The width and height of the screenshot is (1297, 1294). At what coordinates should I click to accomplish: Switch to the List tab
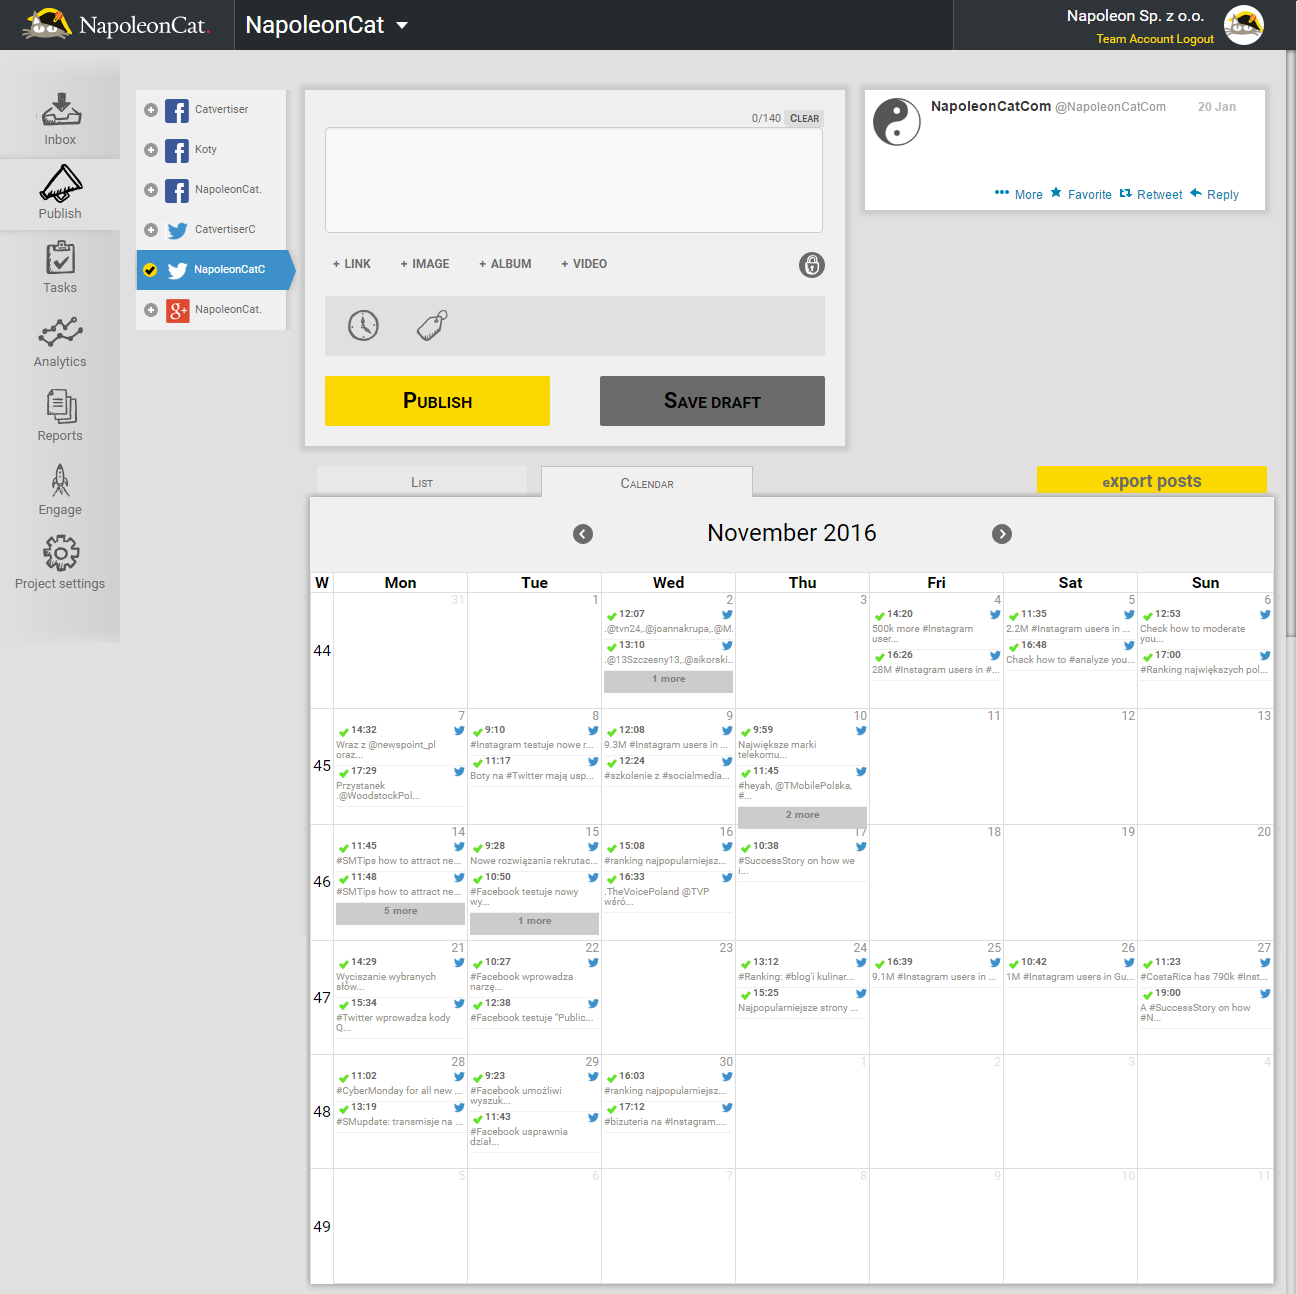click(422, 482)
